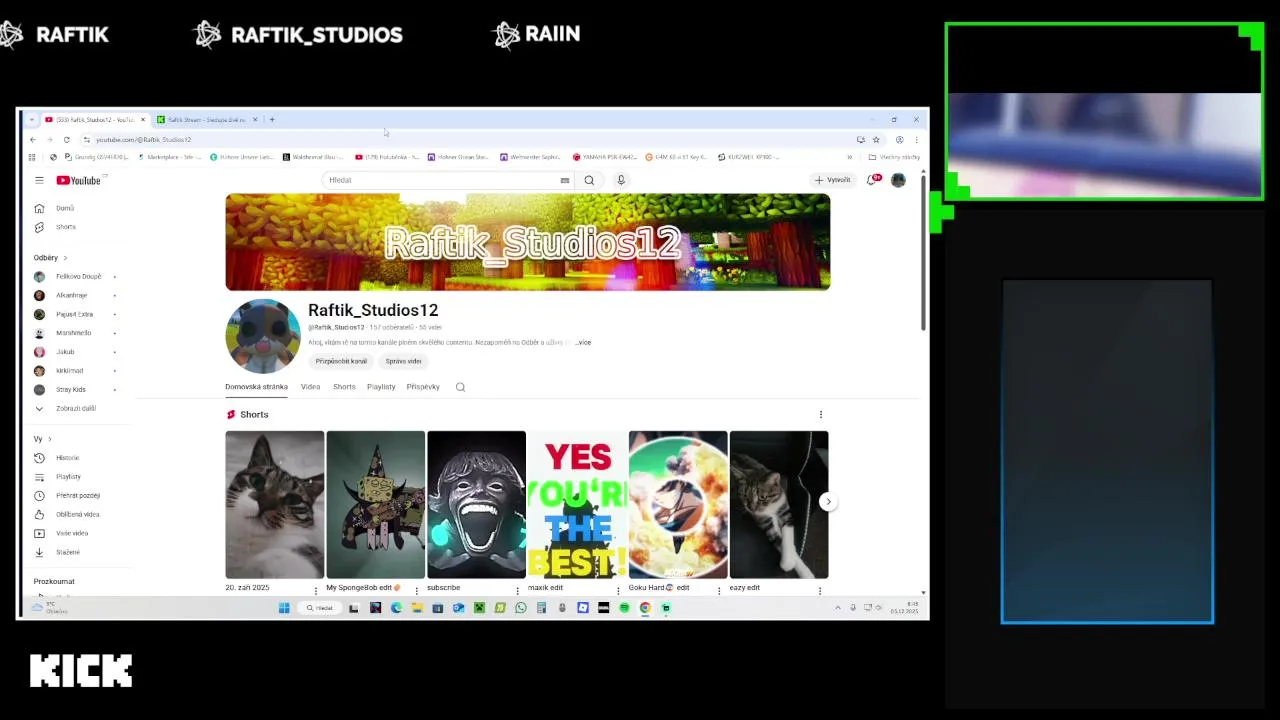Open the 'Goku Hard edit' short
Viewport: 1280px width, 720px height.
[x=678, y=505]
